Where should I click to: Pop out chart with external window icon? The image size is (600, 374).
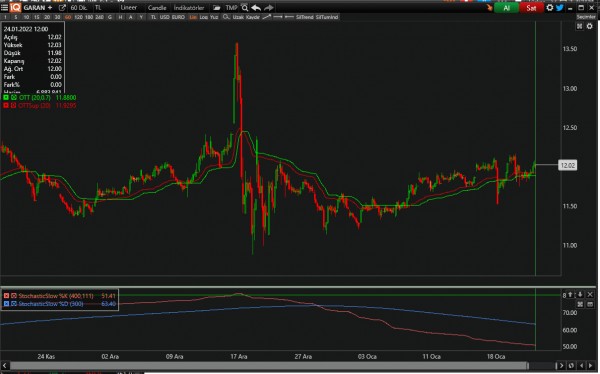click(62, 8)
